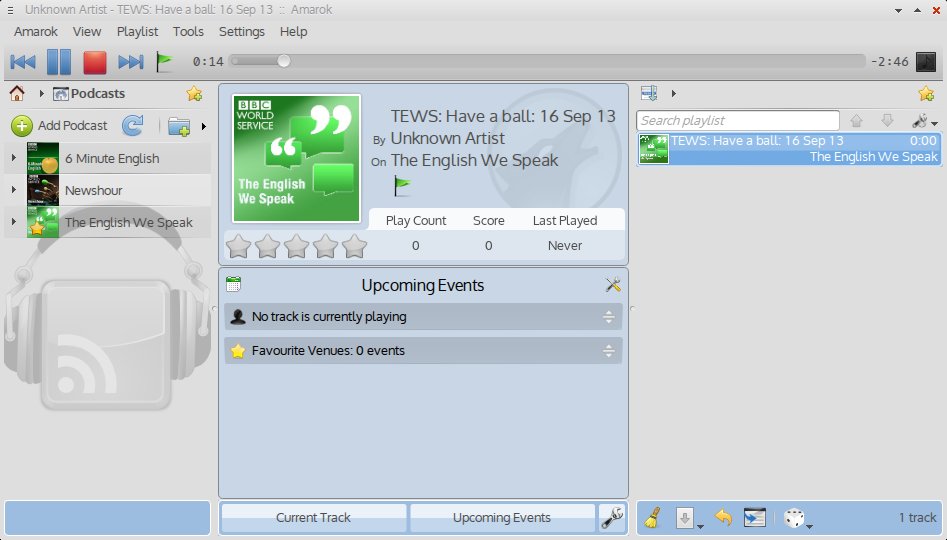Expand breadcrumb arrow before Podcasts
The image size is (947, 540).
(x=41, y=94)
